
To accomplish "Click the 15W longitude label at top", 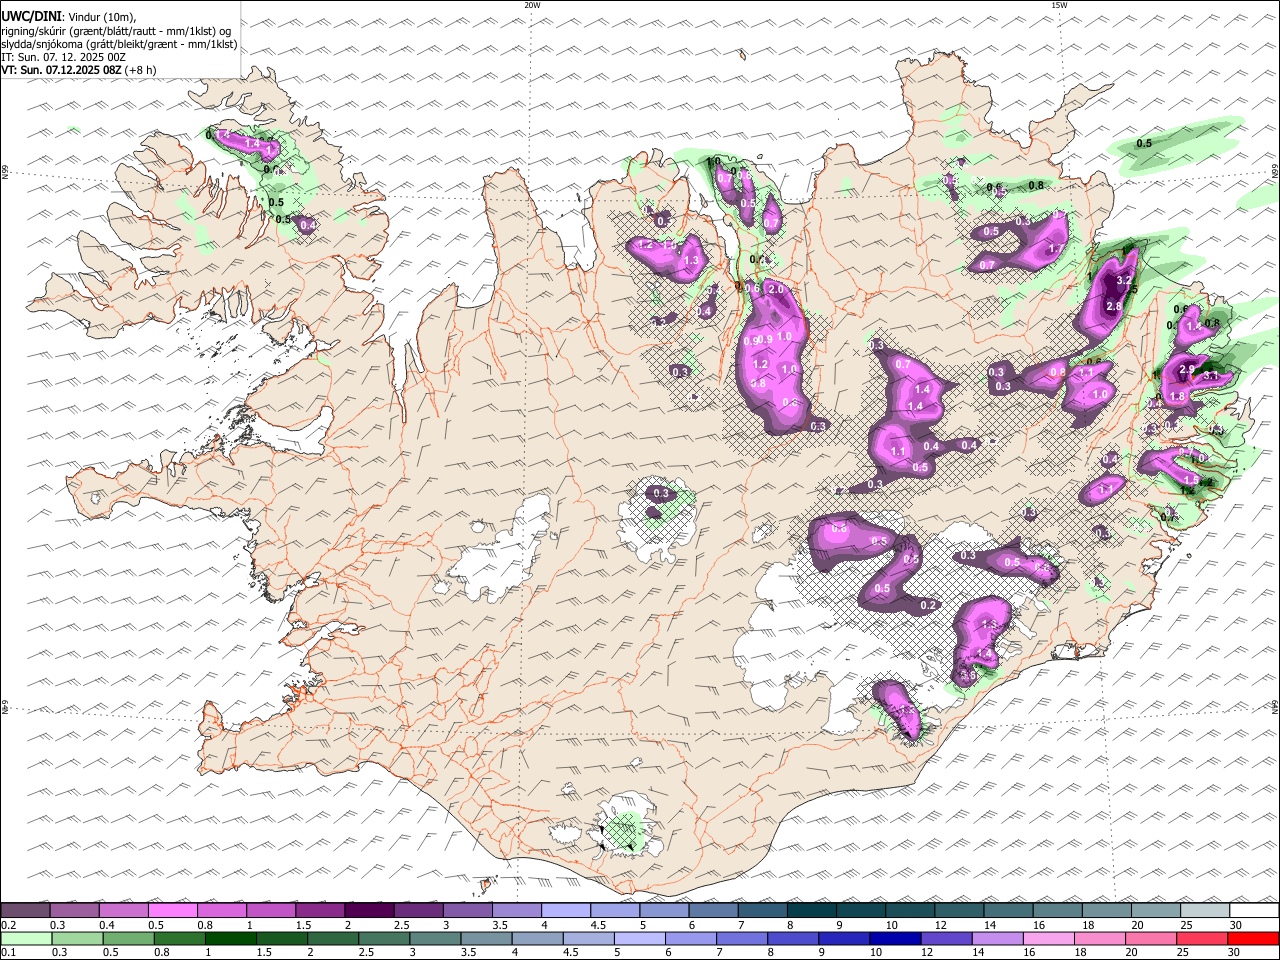I will pyautogui.click(x=1059, y=5).
